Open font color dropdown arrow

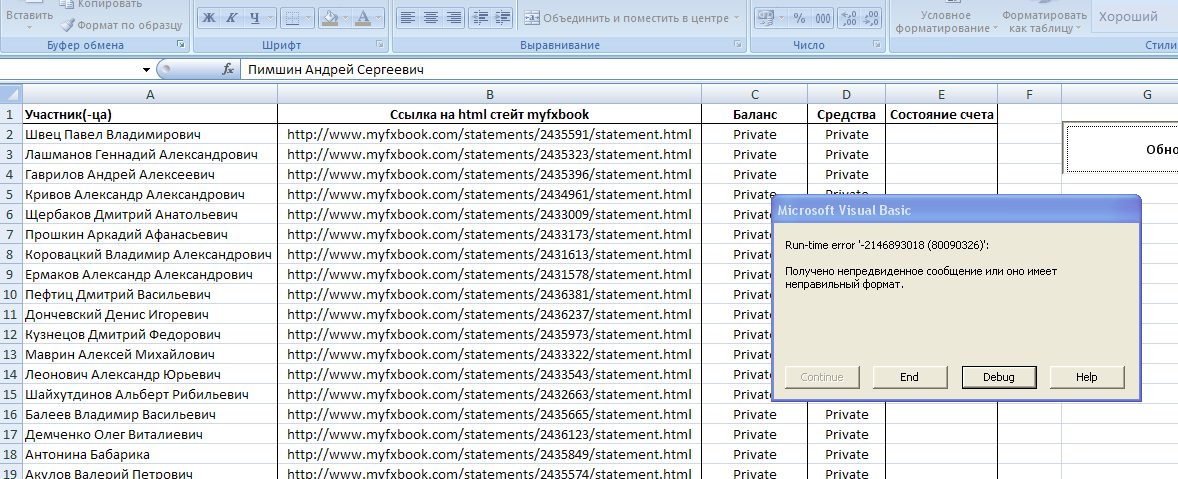coord(379,18)
